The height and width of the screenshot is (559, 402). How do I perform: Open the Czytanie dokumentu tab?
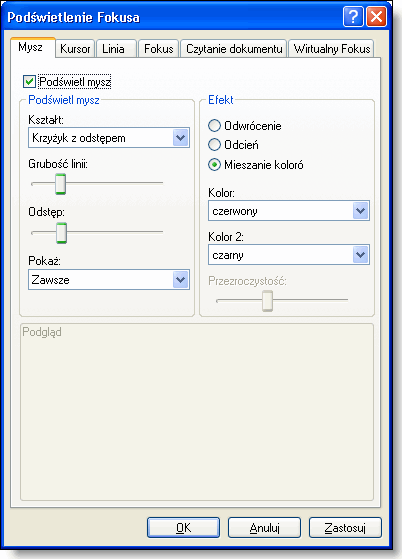pos(234,49)
